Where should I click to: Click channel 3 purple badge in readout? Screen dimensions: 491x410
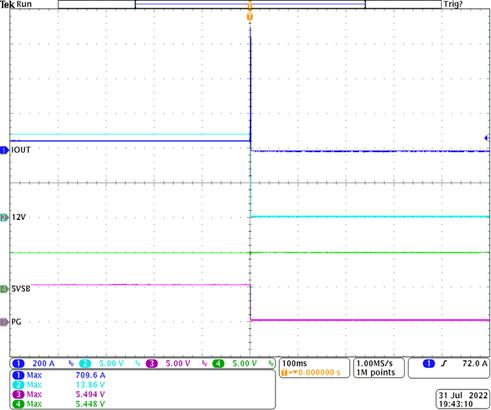coord(152,363)
